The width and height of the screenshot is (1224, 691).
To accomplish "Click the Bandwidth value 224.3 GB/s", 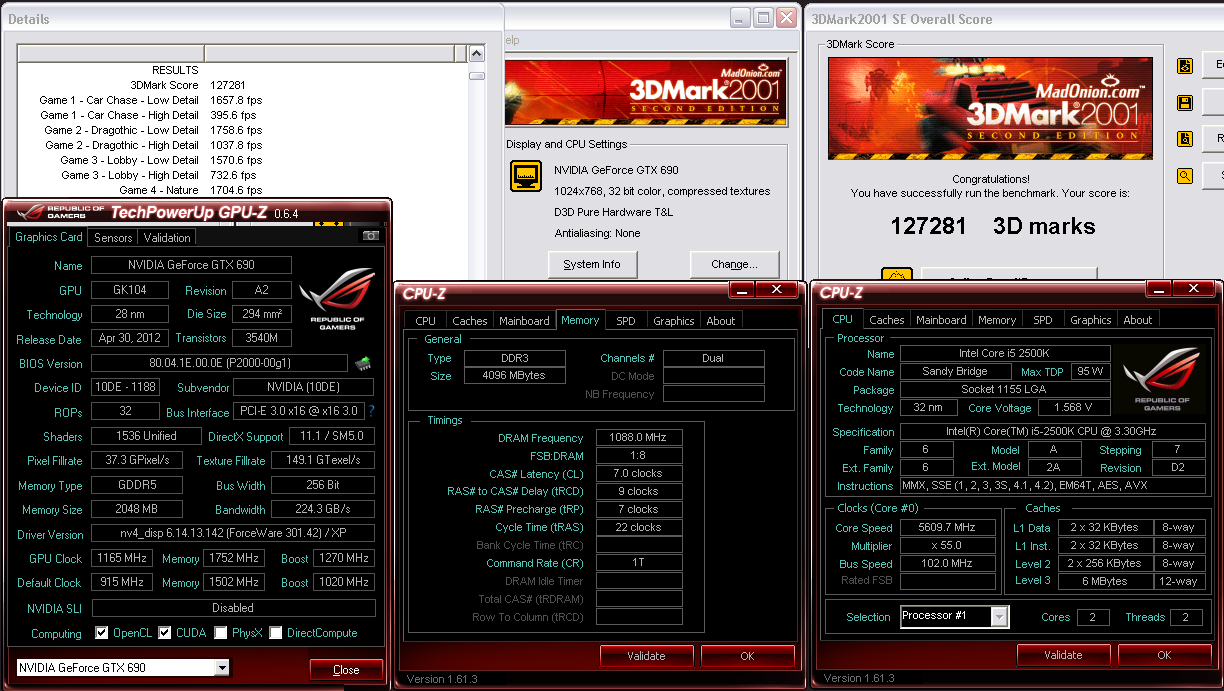I will coord(323,509).
